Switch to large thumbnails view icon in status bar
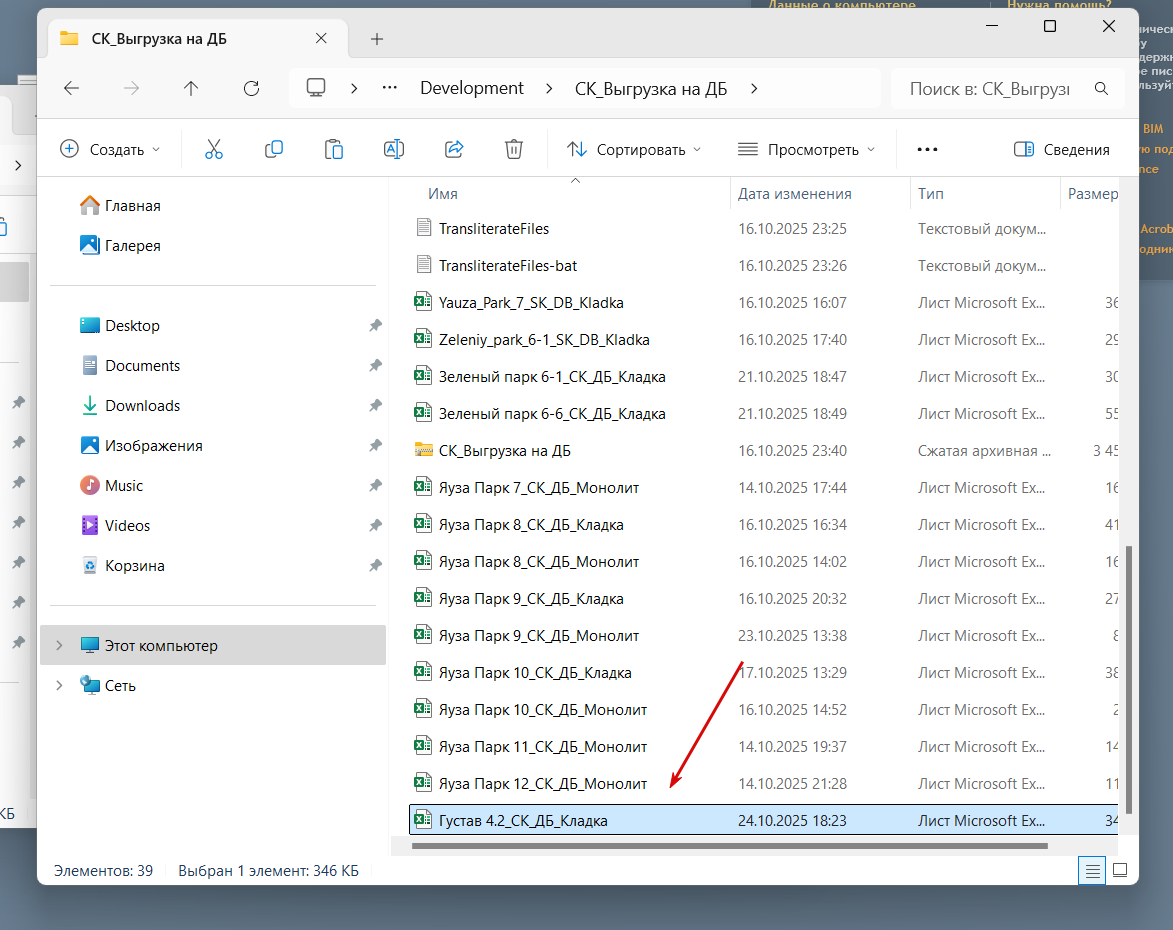Viewport: 1173px width, 930px height. (x=1120, y=870)
